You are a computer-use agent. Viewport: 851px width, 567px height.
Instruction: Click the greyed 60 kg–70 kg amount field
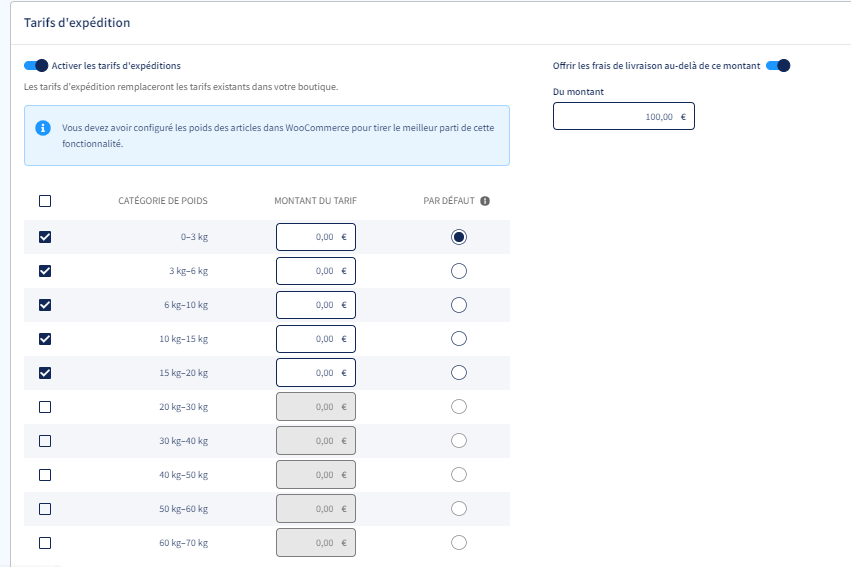(x=316, y=543)
